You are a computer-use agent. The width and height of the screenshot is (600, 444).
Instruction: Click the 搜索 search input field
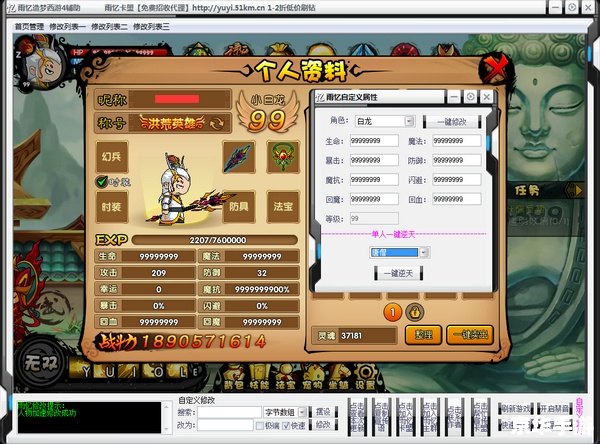click(229, 412)
